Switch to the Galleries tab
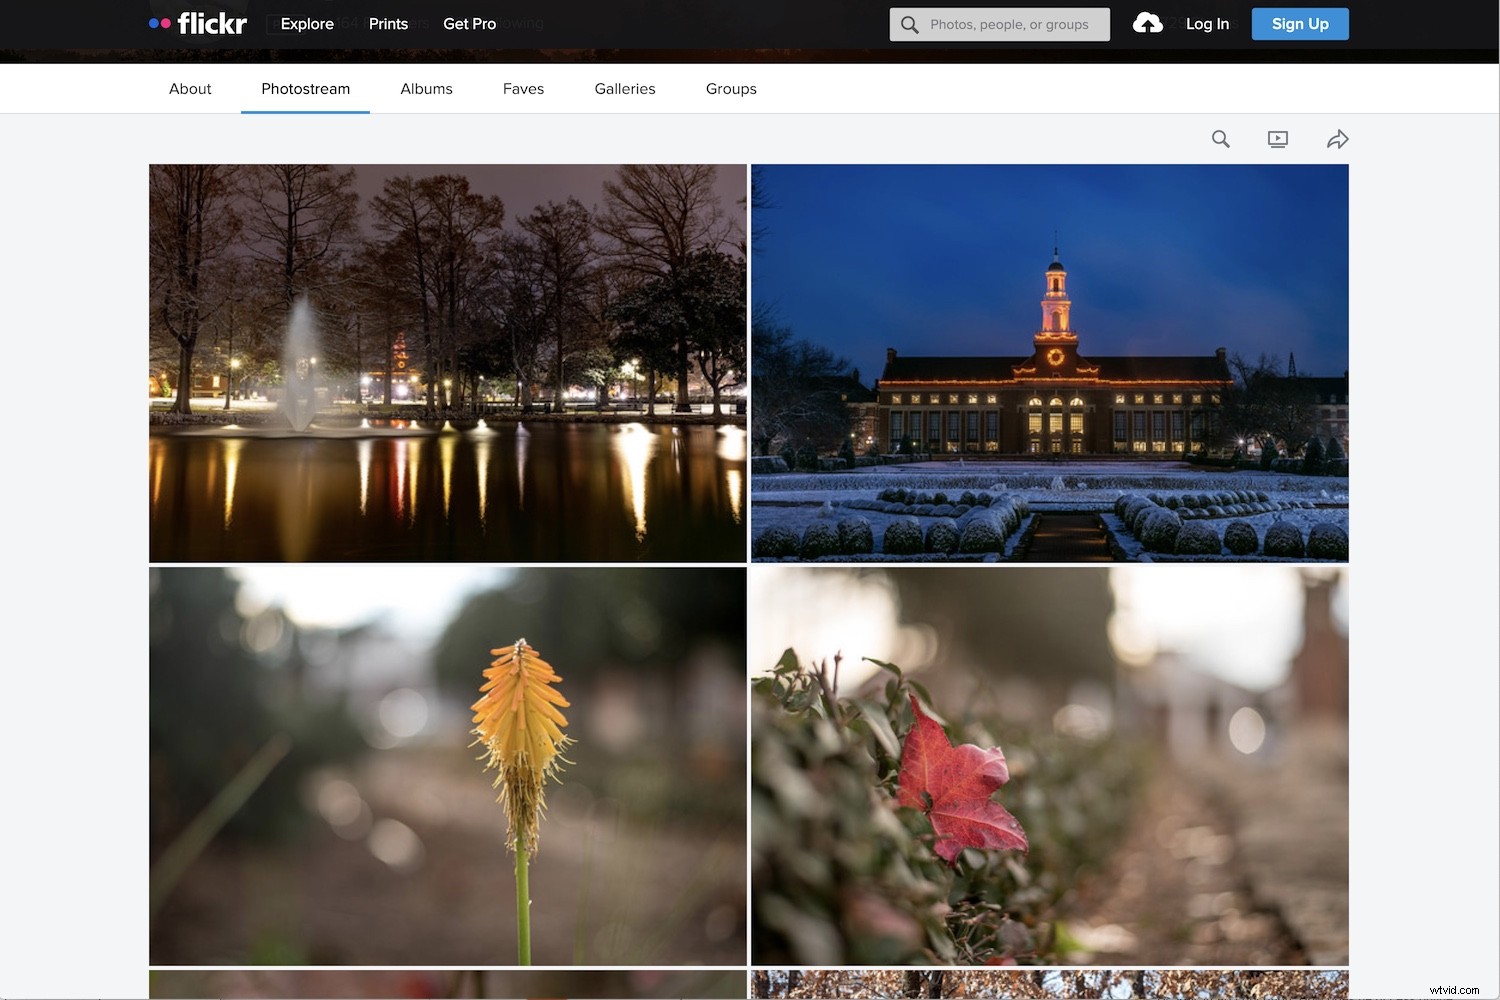The width and height of the screenshot is (1500, 1000). [624, 88]
